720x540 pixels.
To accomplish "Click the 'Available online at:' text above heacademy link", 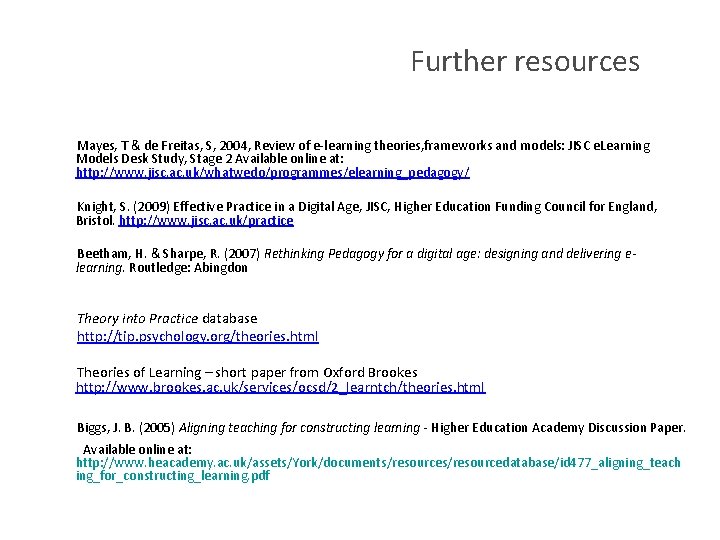I will coord(137,450).
